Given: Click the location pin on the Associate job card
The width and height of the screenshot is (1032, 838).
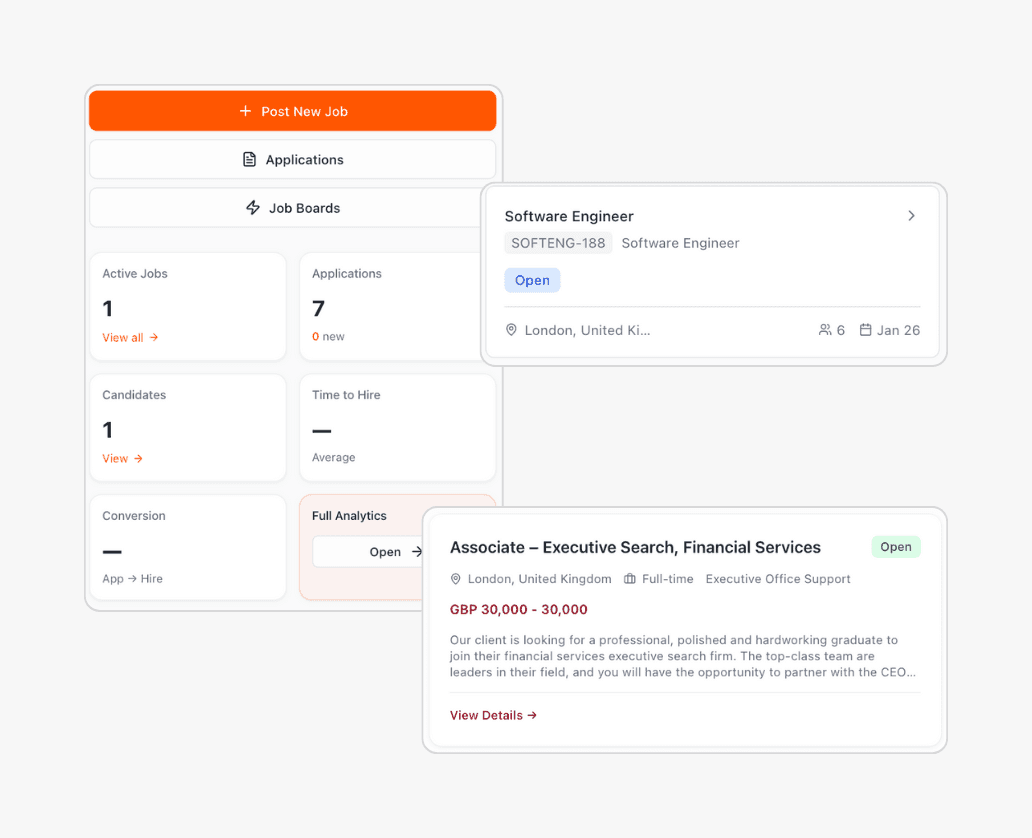Looking at the screenshot, I should point(456,578).
